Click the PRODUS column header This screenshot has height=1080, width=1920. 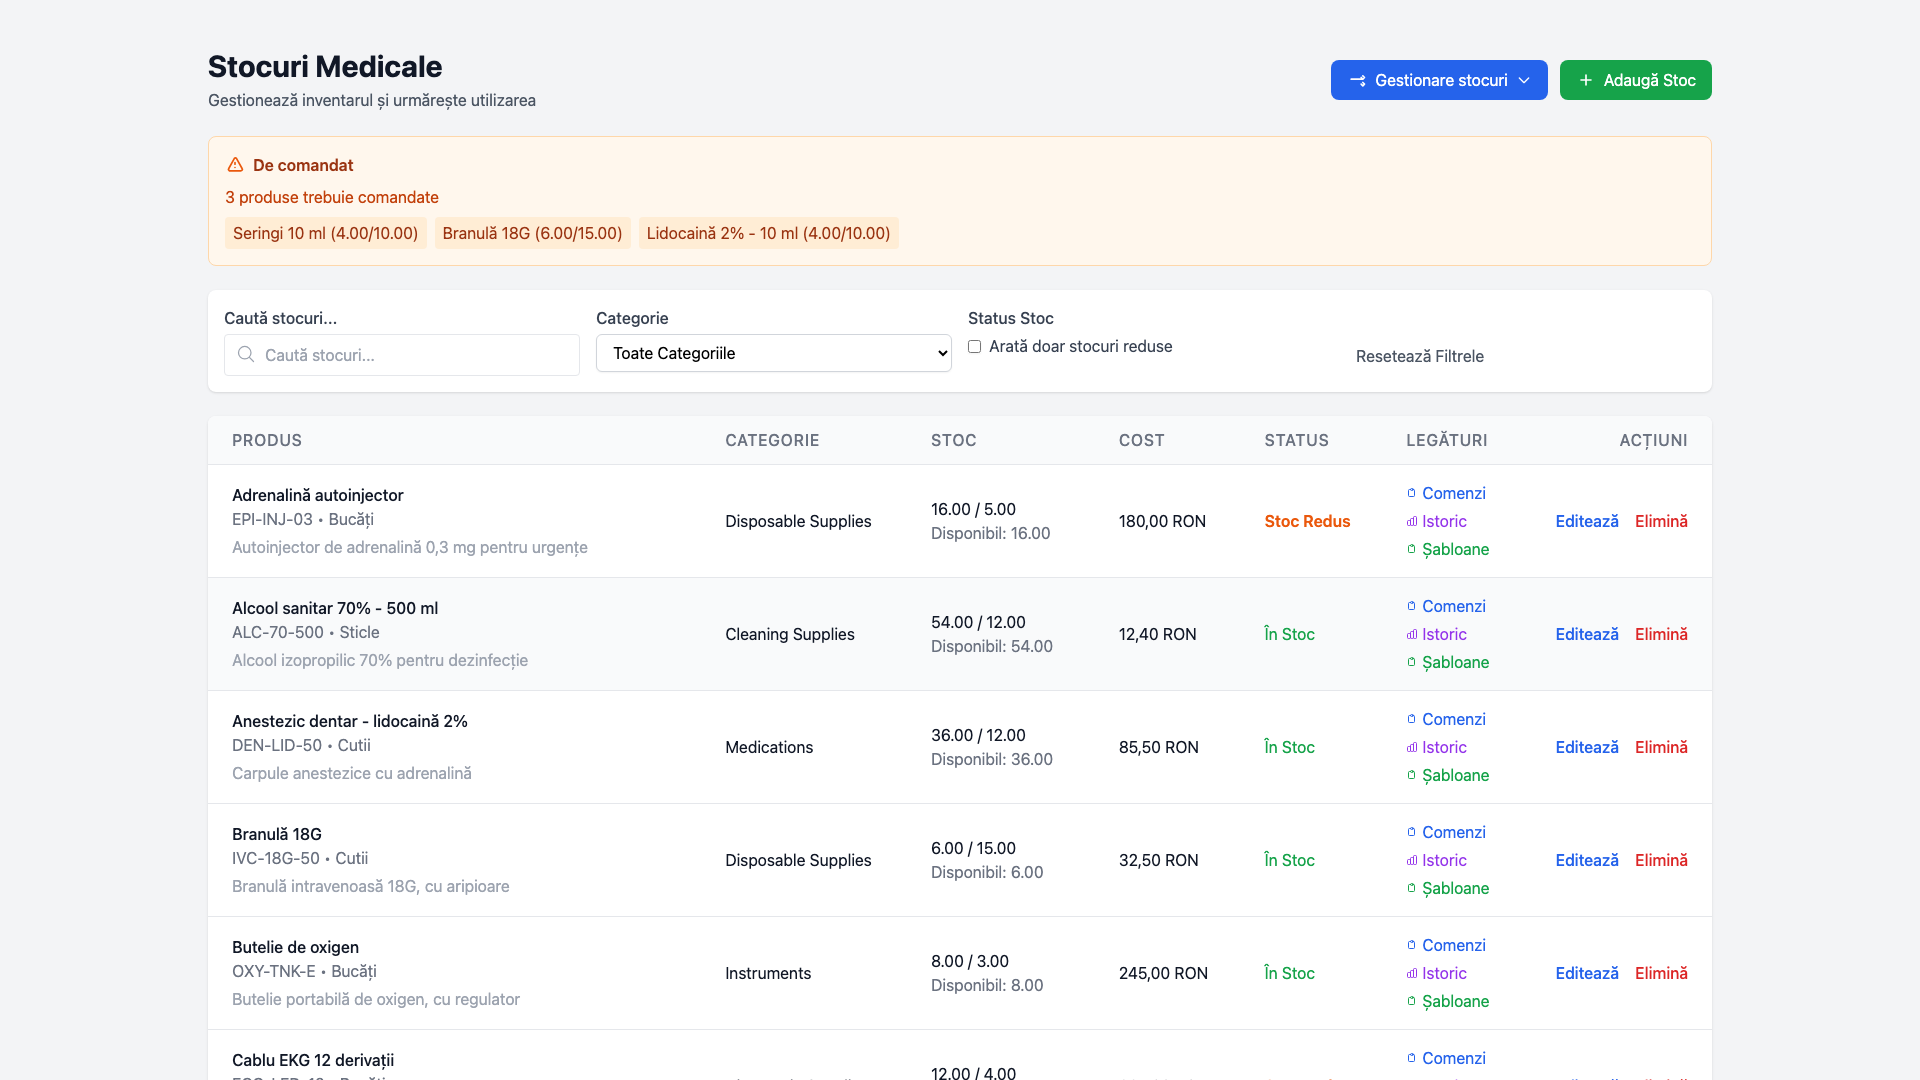pos(267,440)
